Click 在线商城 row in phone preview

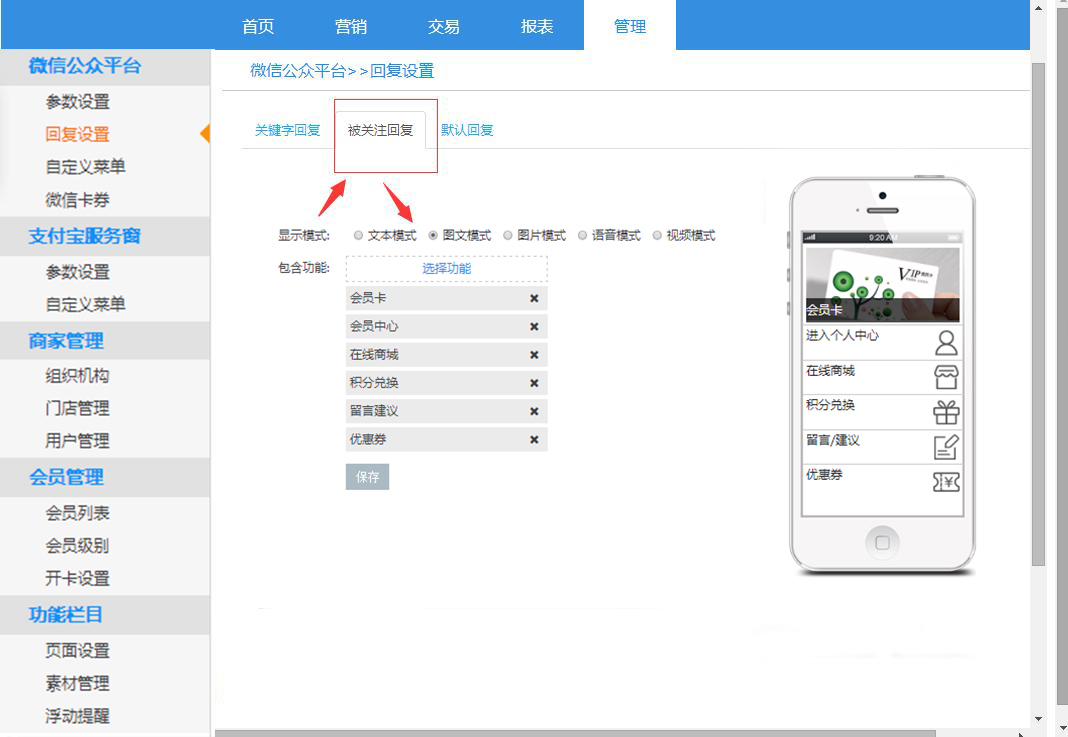coord(883,377)
